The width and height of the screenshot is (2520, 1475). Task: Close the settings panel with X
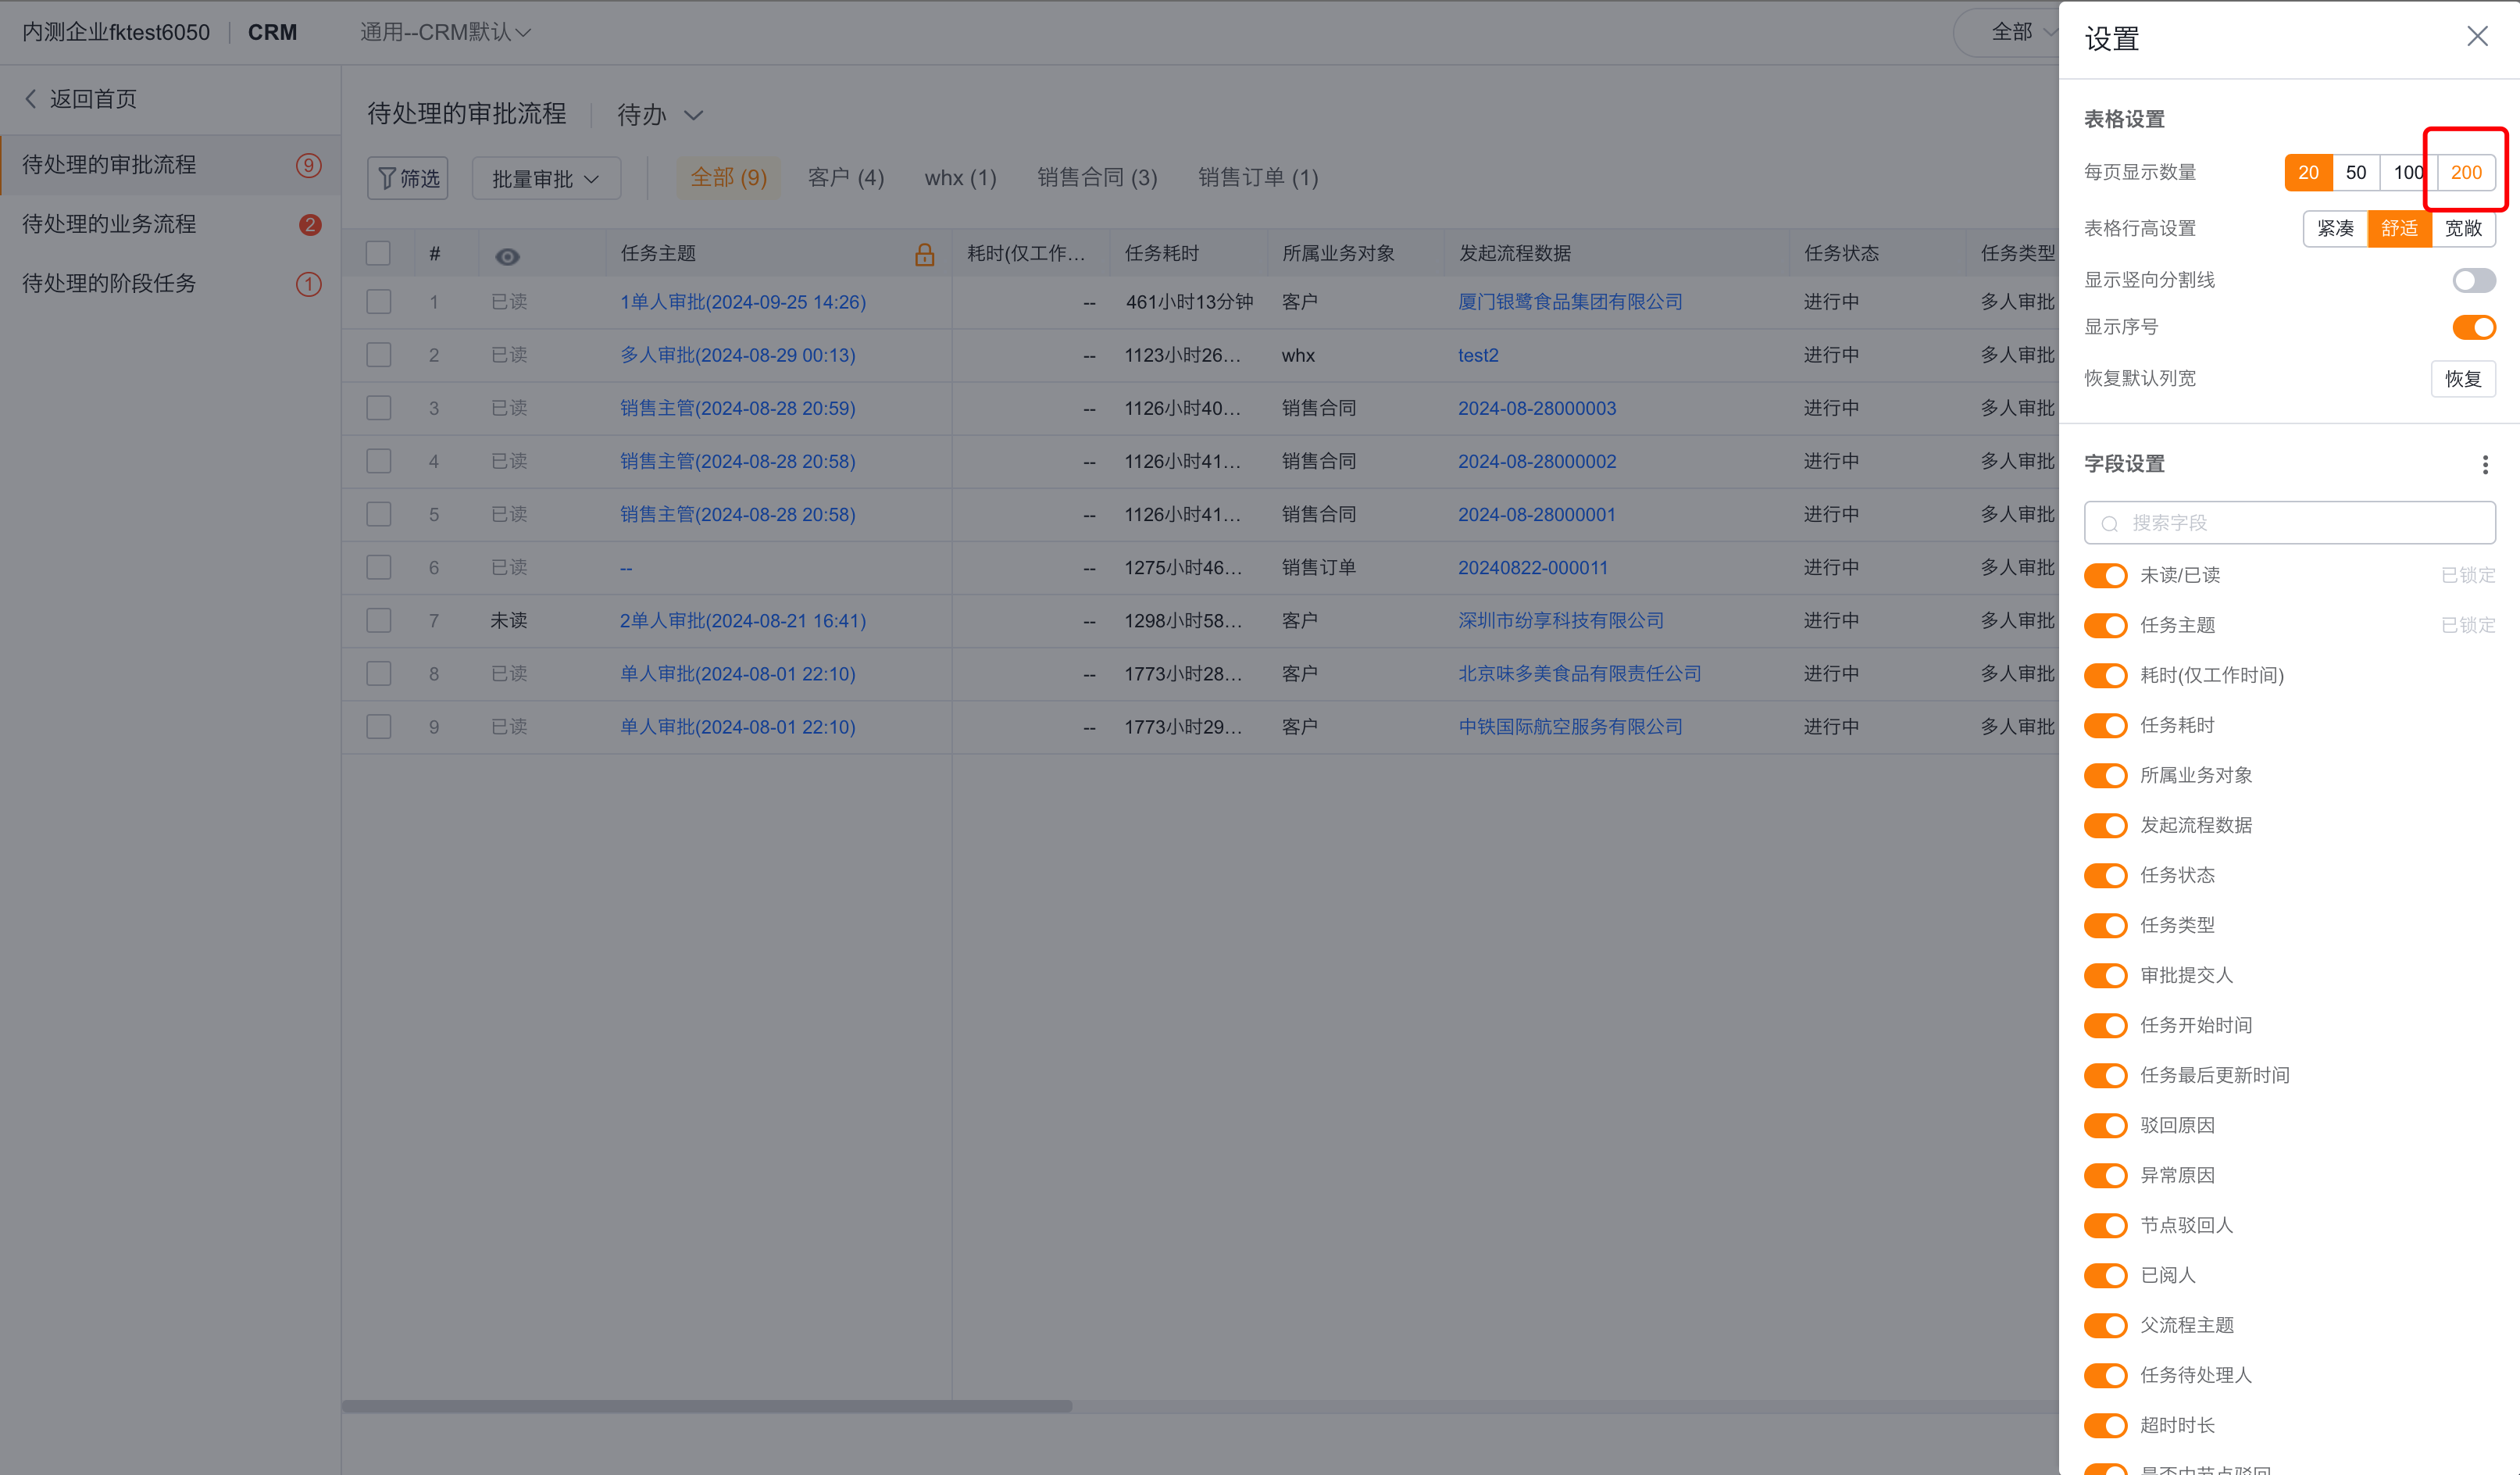(2476, 37)
